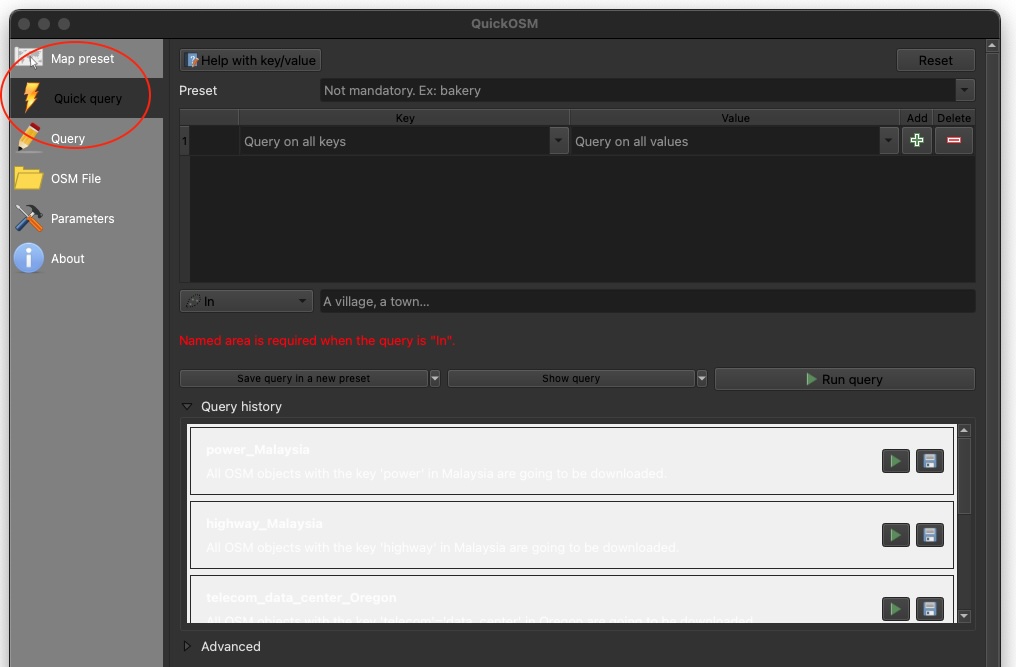Run the telecom_data_center_Oregon history query
Viewport: 1016px width, 667px height.
(x=895, y=608)
